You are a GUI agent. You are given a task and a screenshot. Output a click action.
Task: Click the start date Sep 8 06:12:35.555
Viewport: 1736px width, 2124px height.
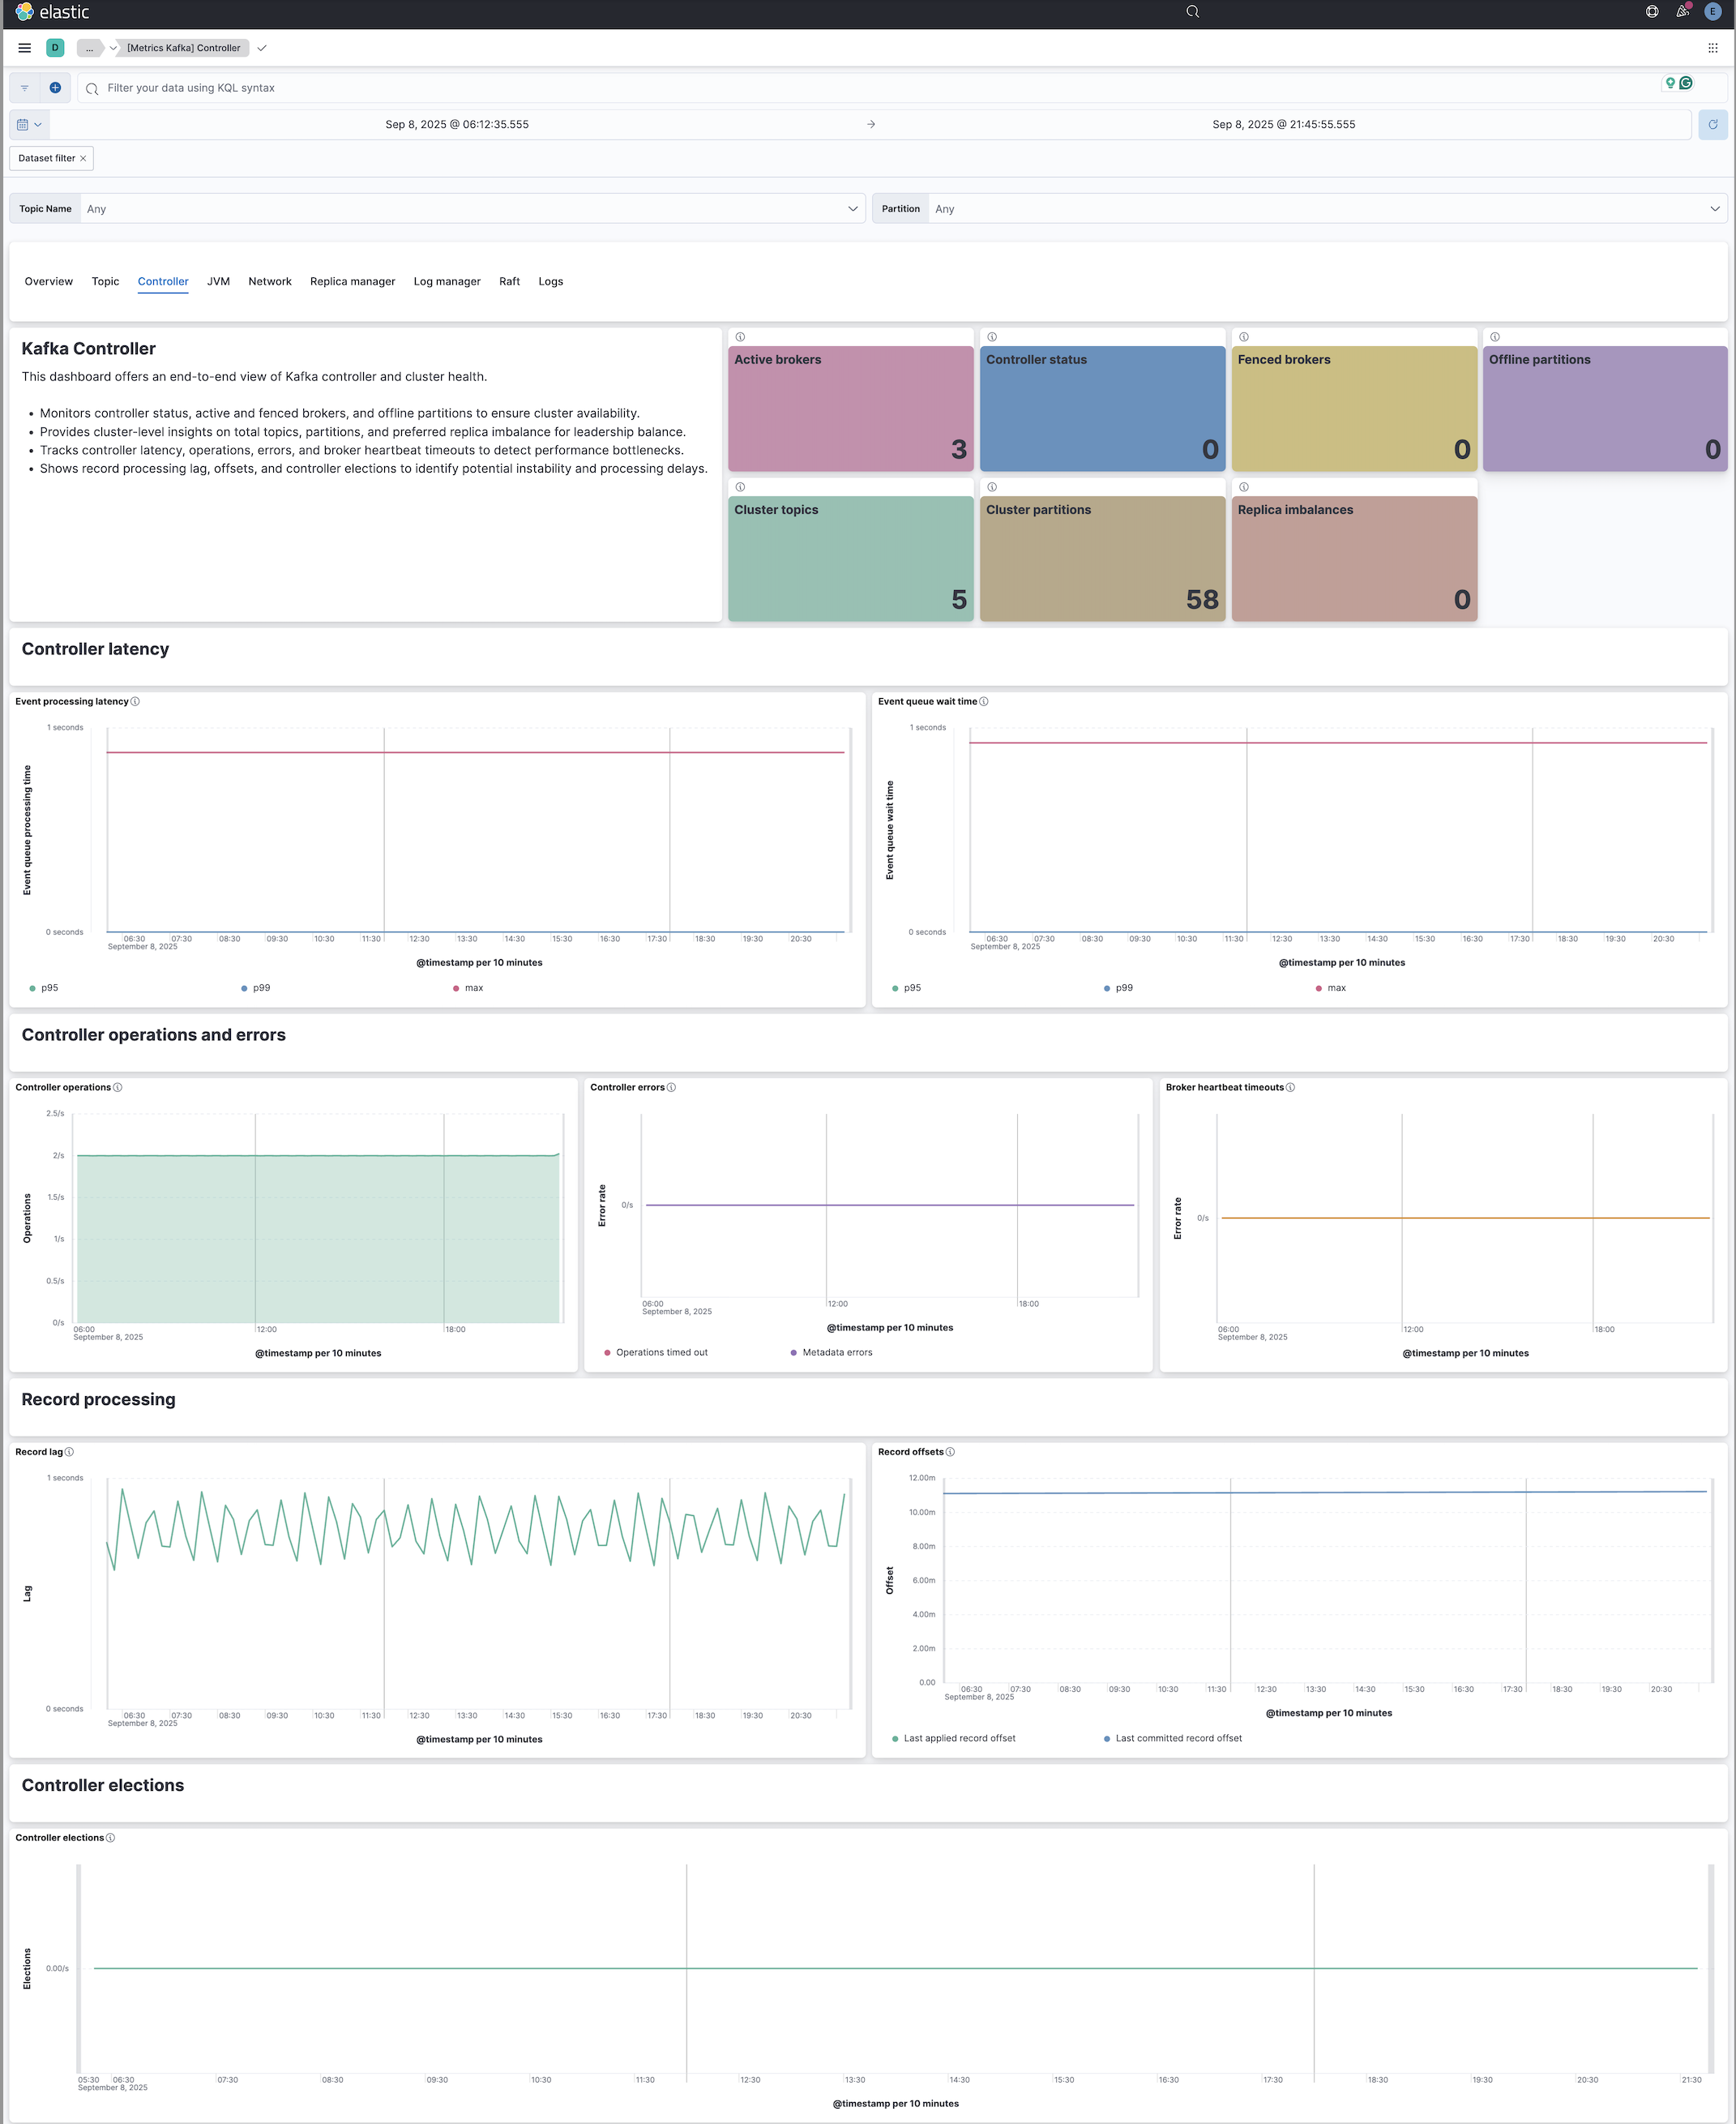coord(457,125)
